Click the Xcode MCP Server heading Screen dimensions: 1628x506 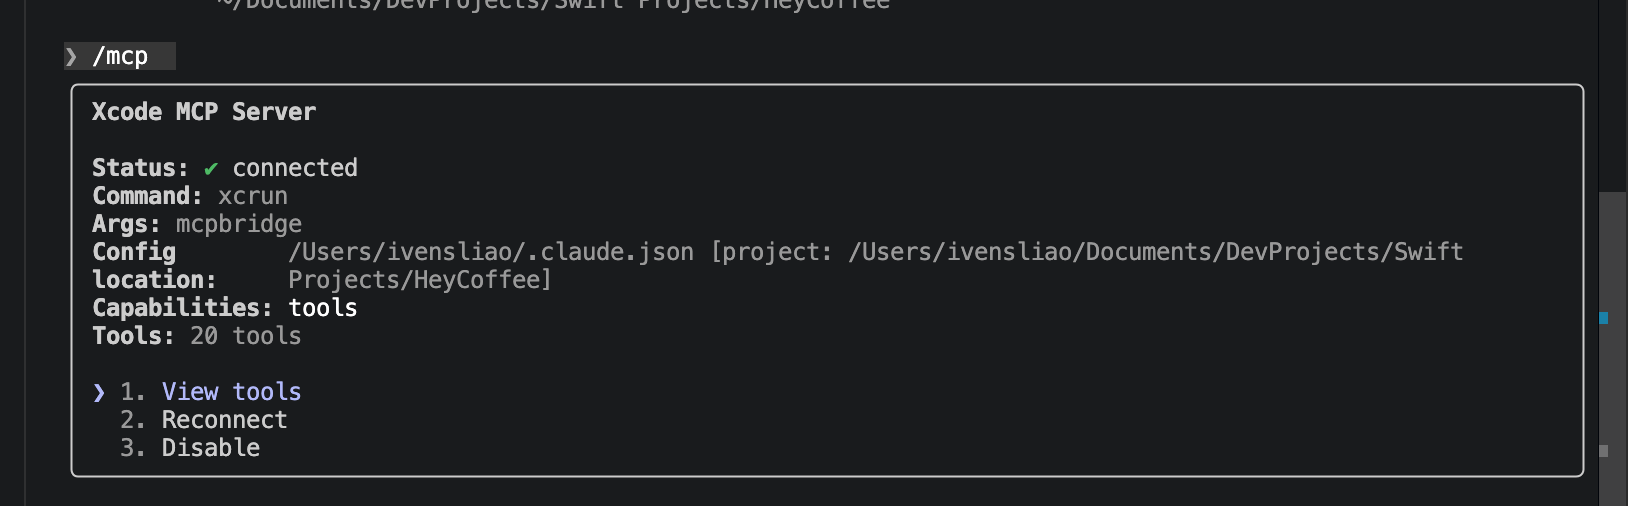203,112
